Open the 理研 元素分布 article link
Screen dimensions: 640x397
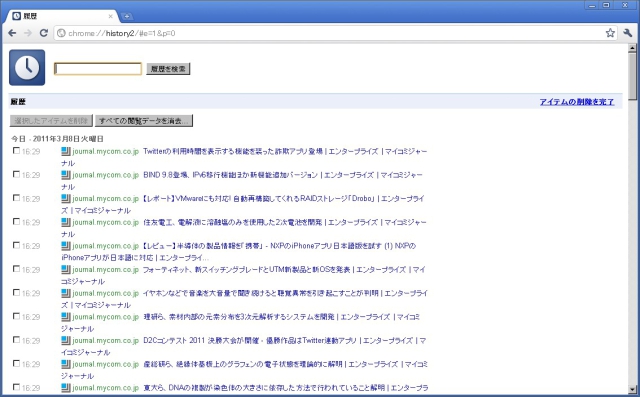coord(240,323)
